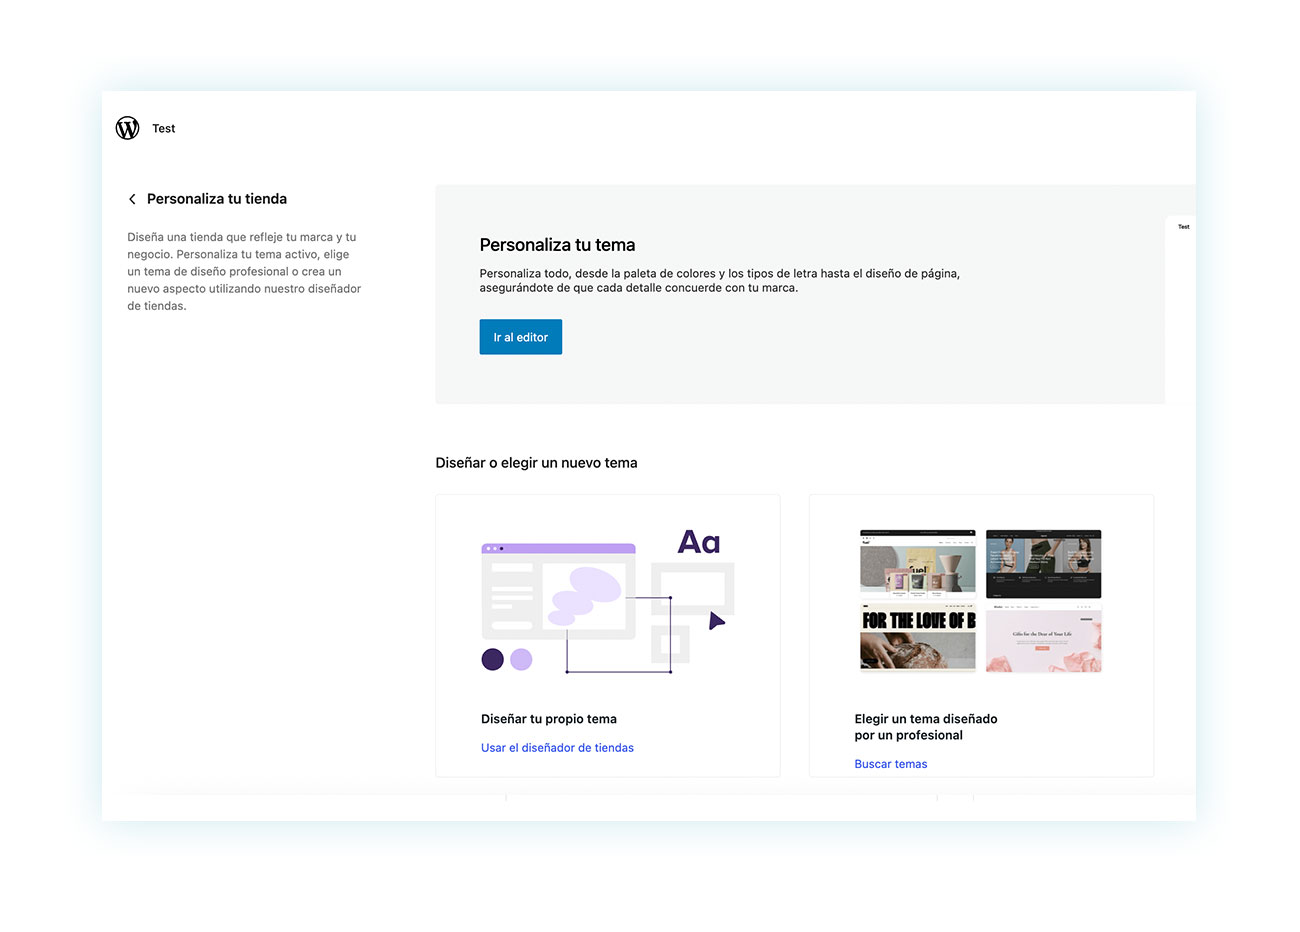This screenshot has width=1300, height=932.
Task: Click the Personaliza tu tema heading
Action: [x=557, y=245]
